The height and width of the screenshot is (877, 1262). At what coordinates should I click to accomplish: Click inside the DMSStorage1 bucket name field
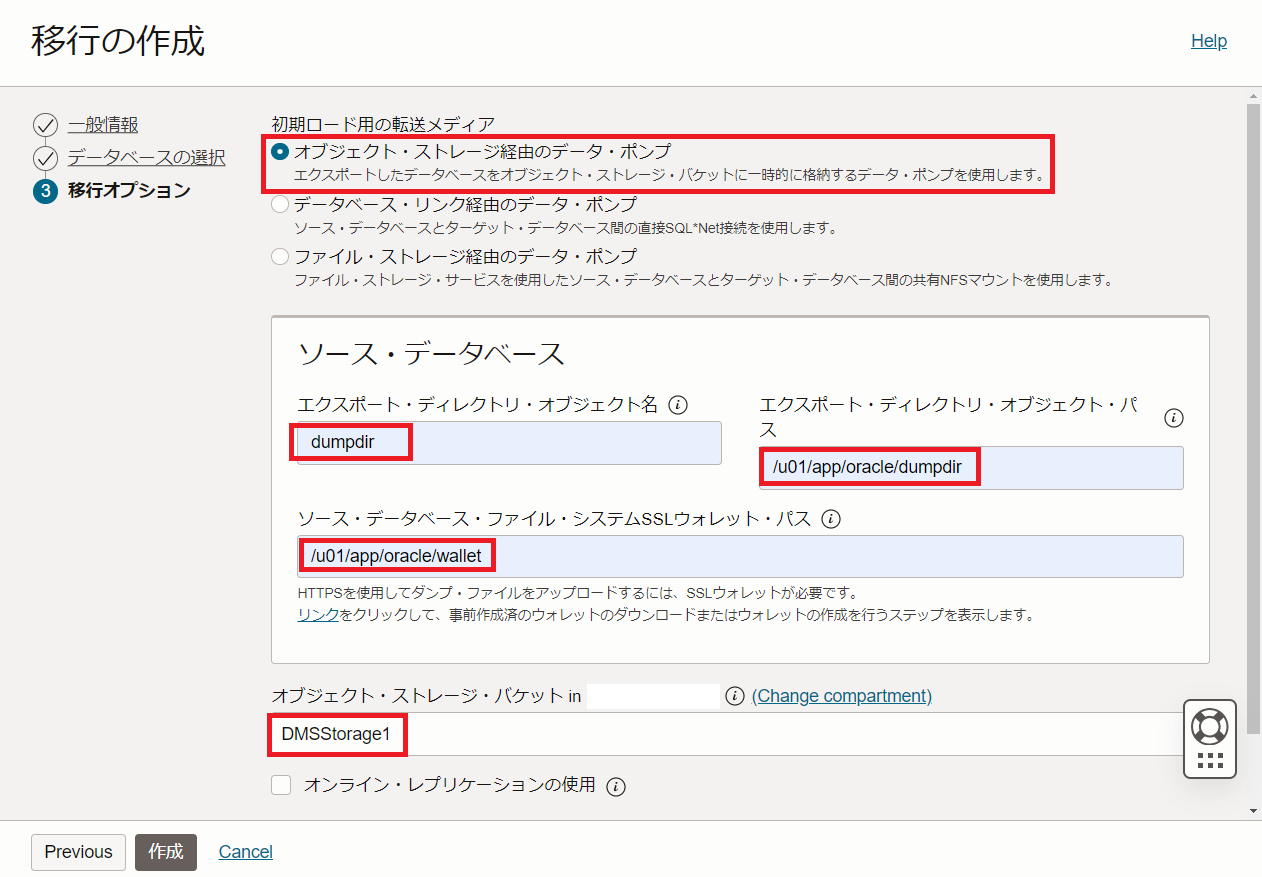point(337,734)
